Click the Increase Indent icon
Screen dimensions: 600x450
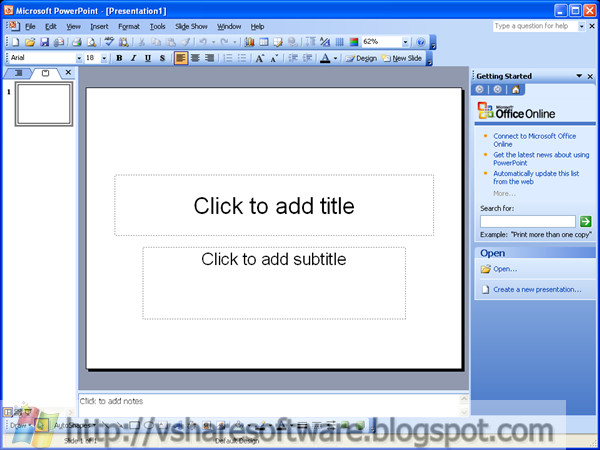[307, 58]
